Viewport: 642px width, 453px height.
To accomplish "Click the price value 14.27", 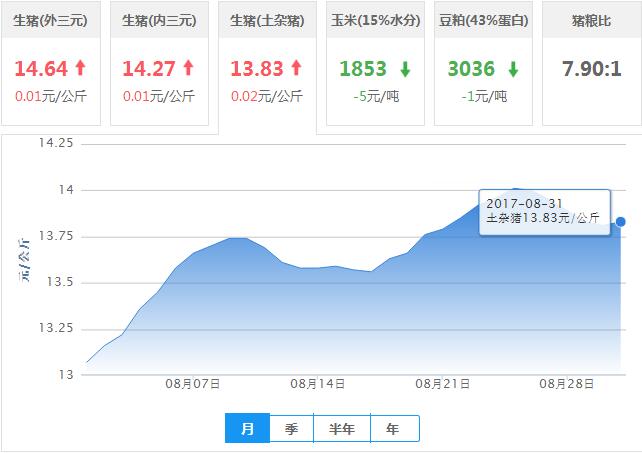I will [149, 68].
